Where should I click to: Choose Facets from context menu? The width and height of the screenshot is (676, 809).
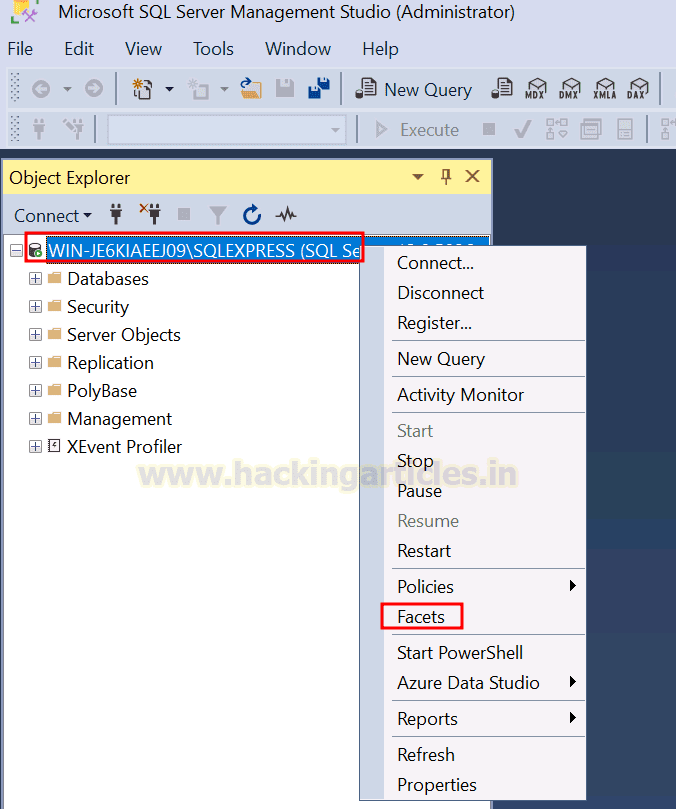pyautogui.click(x=421, y=617)
